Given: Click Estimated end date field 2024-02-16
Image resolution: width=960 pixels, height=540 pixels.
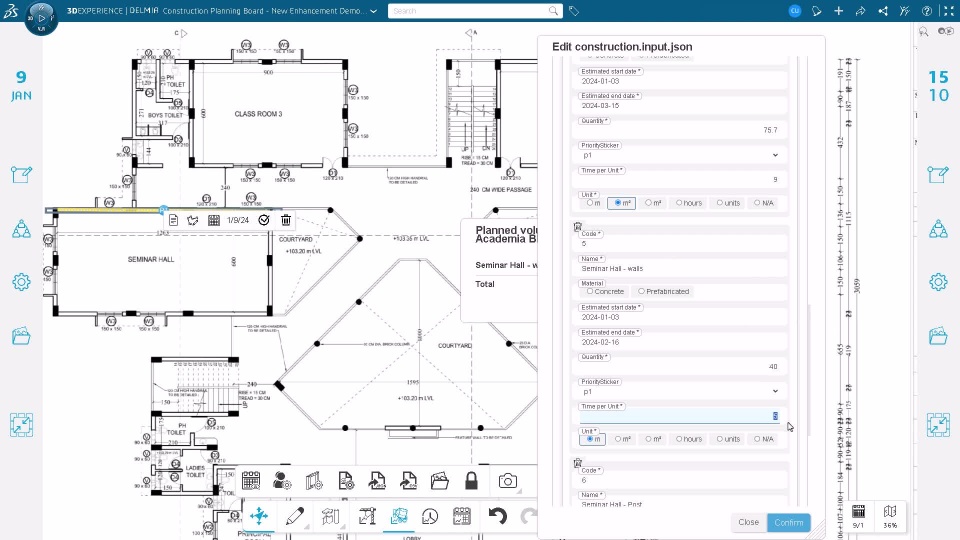Looking at the screenshot, I should [680, 342].
